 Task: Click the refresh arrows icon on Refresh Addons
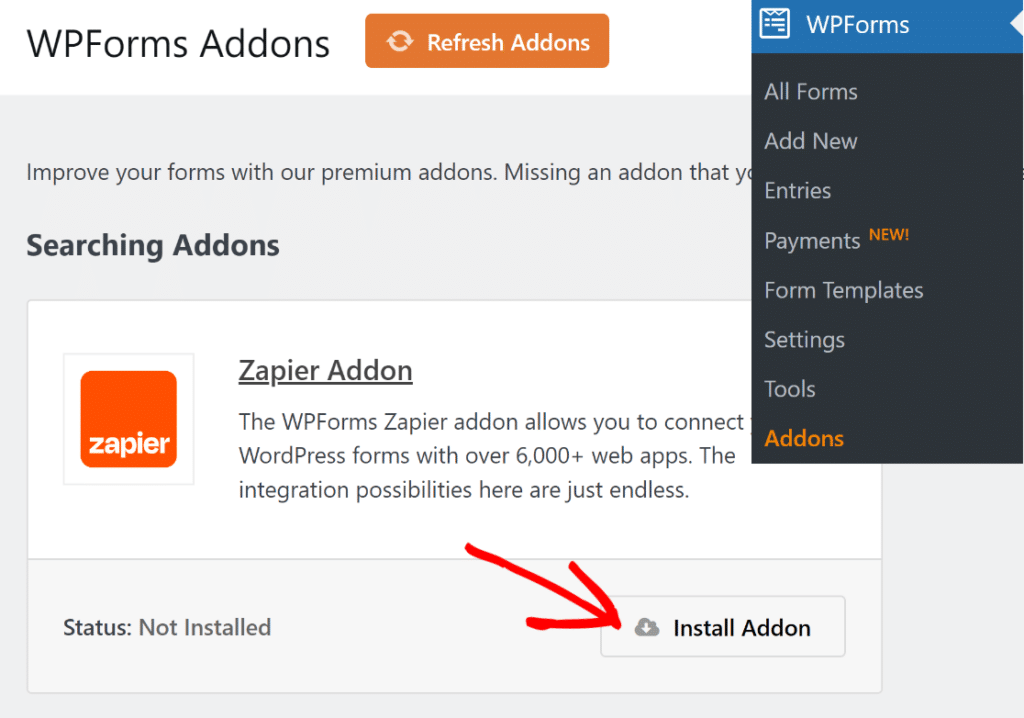point(401,42)
